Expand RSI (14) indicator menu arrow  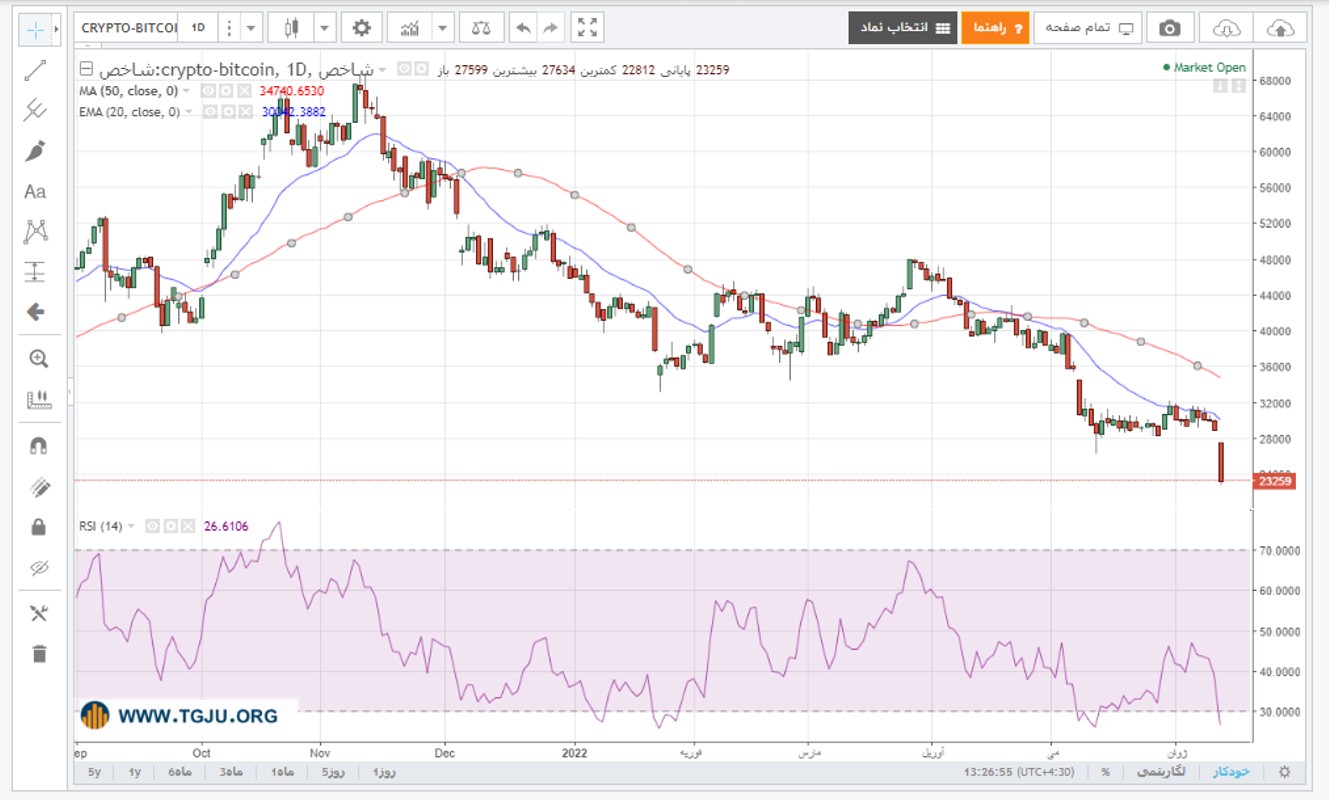point(130,526)
